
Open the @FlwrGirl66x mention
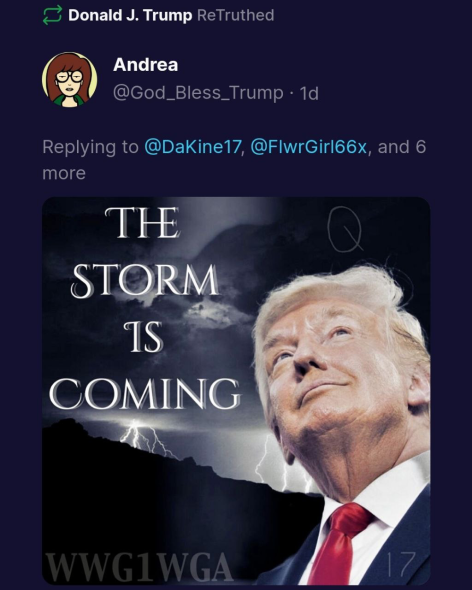(308, 146)
